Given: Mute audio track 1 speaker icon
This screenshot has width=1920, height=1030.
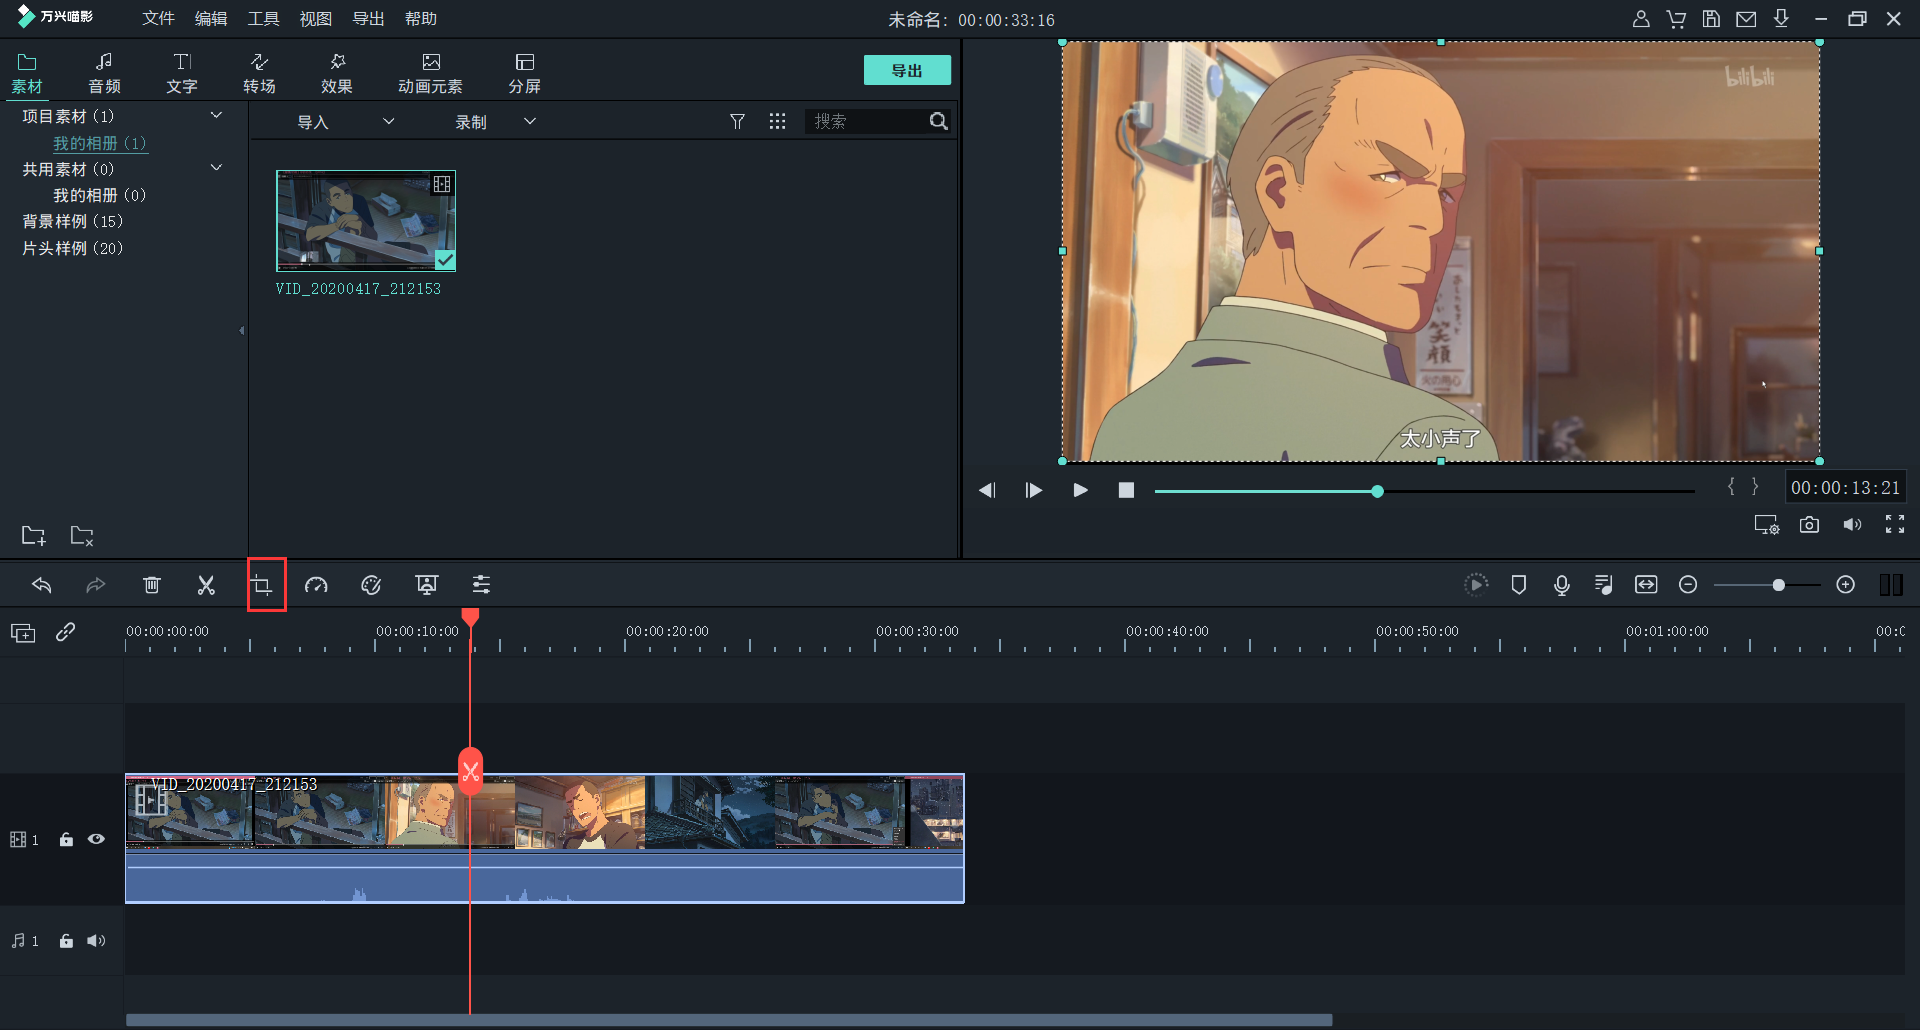Looking at the screenshot, I should [96, 941].
